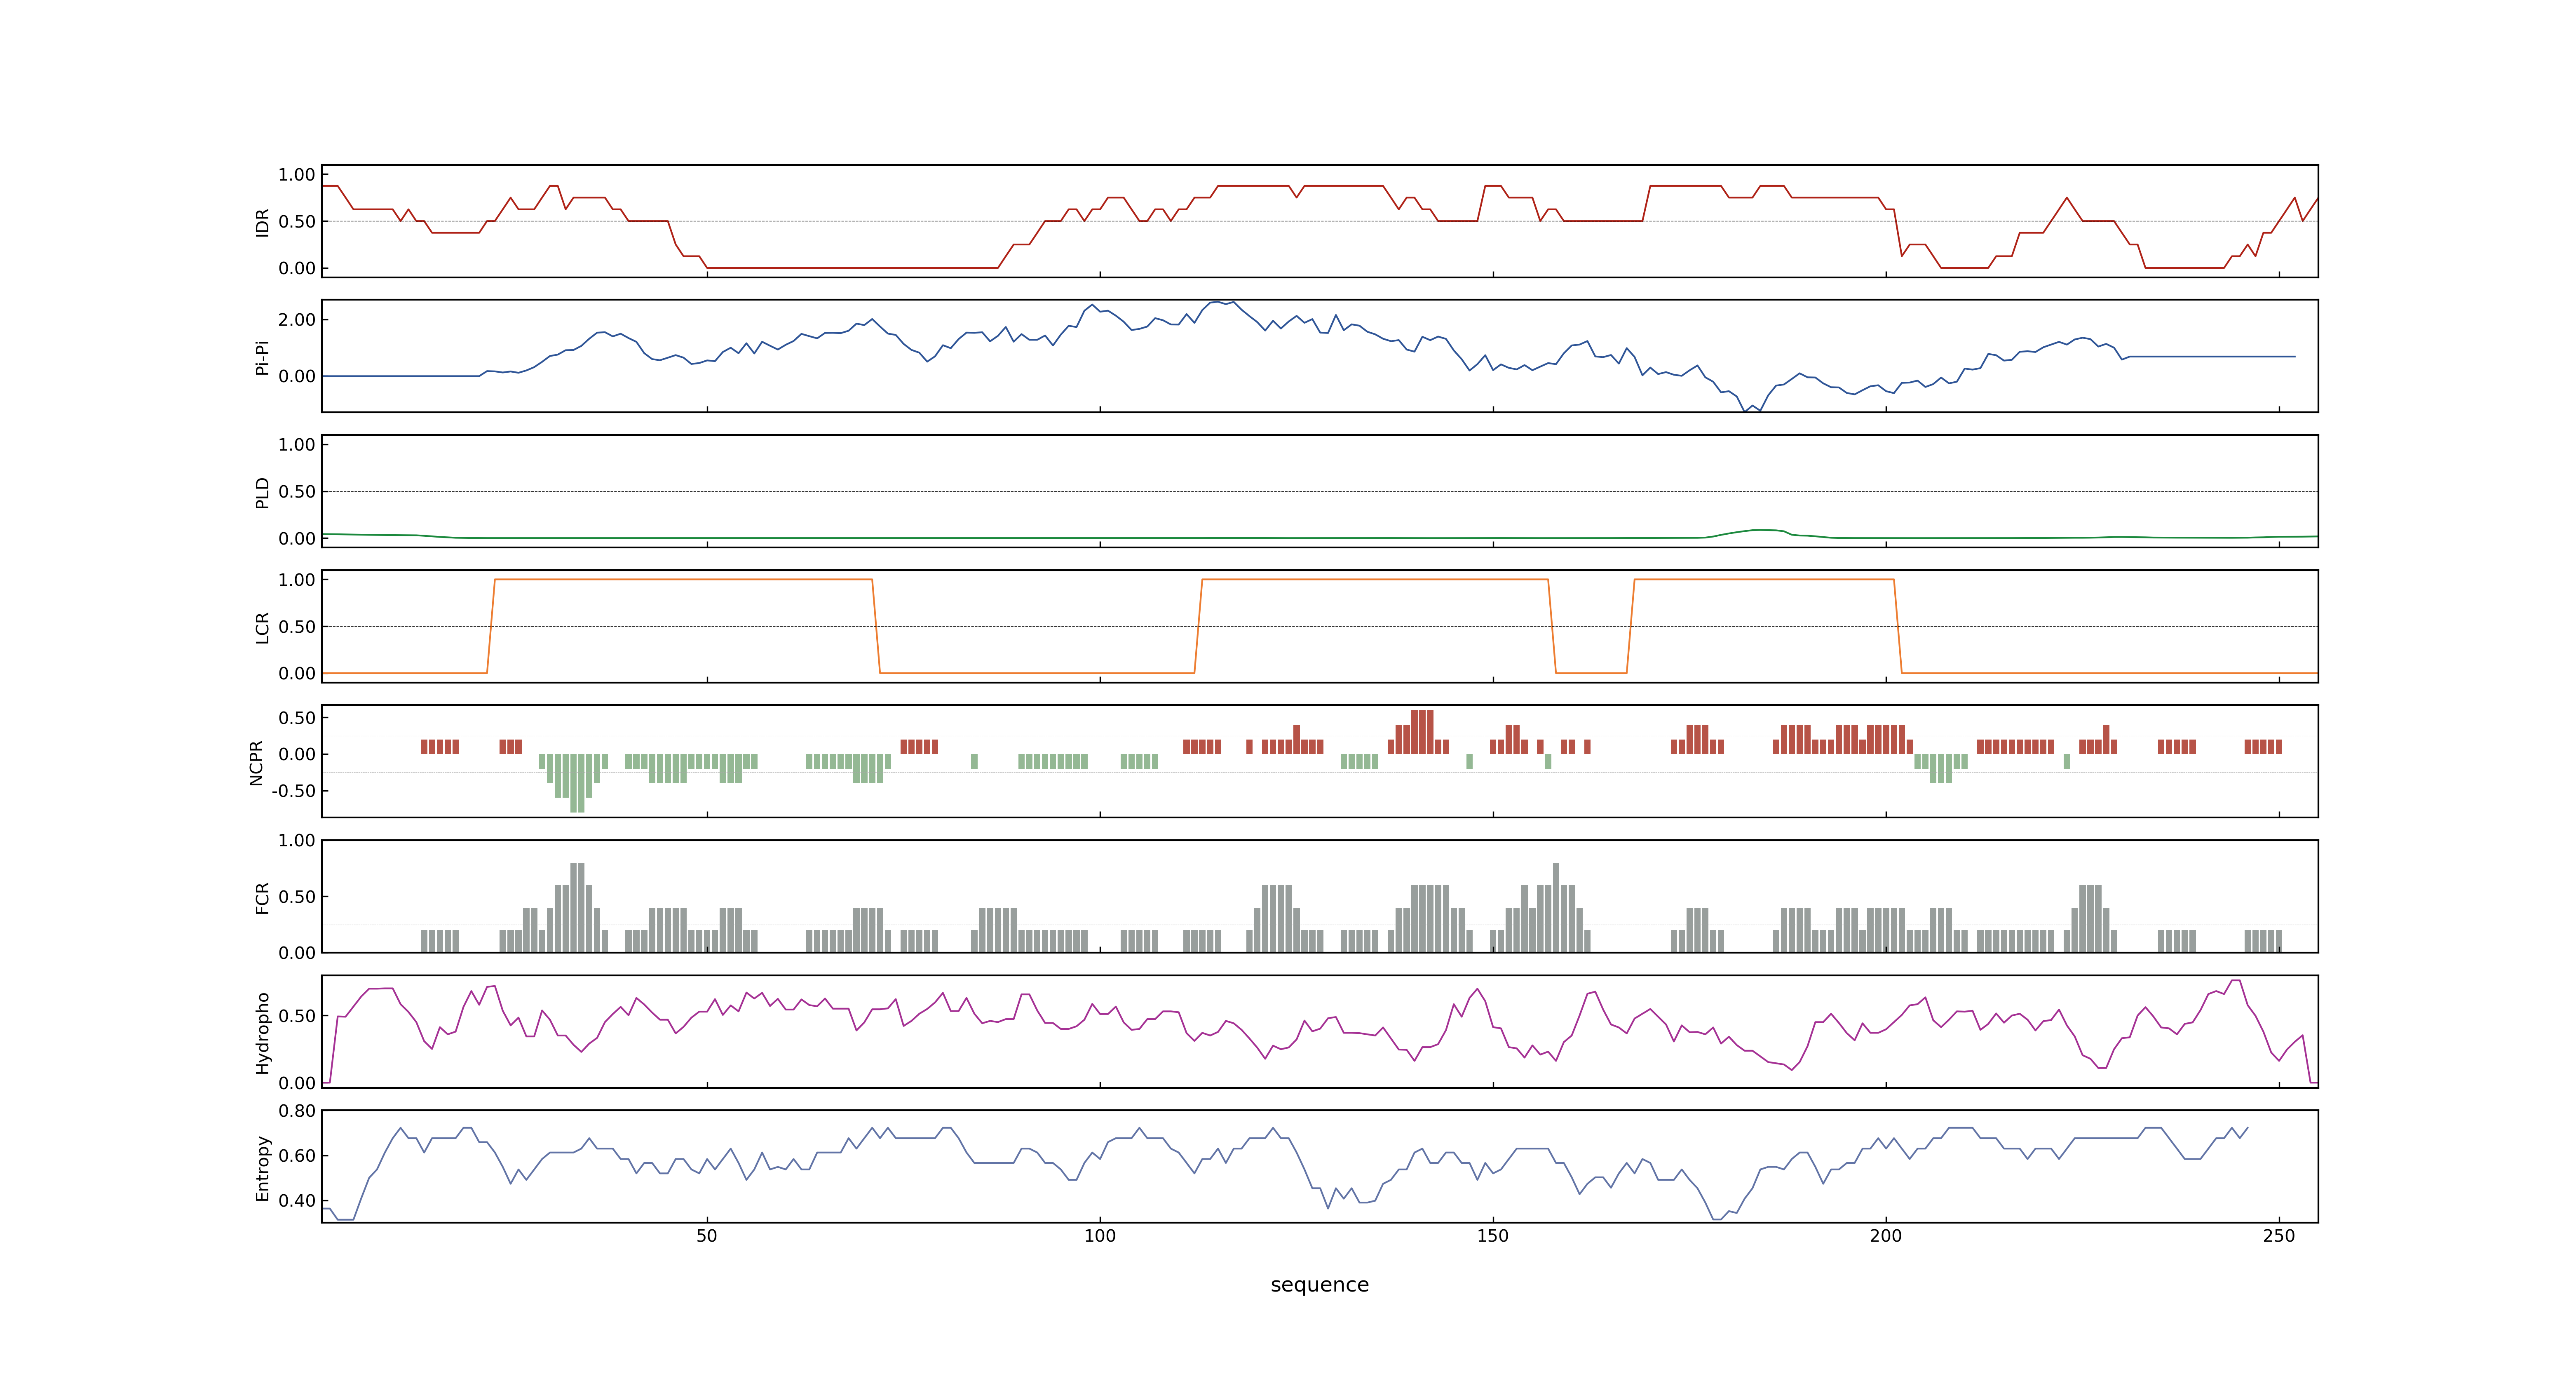Click the Pi-Pi y-axis label

[x=263, y=357]
